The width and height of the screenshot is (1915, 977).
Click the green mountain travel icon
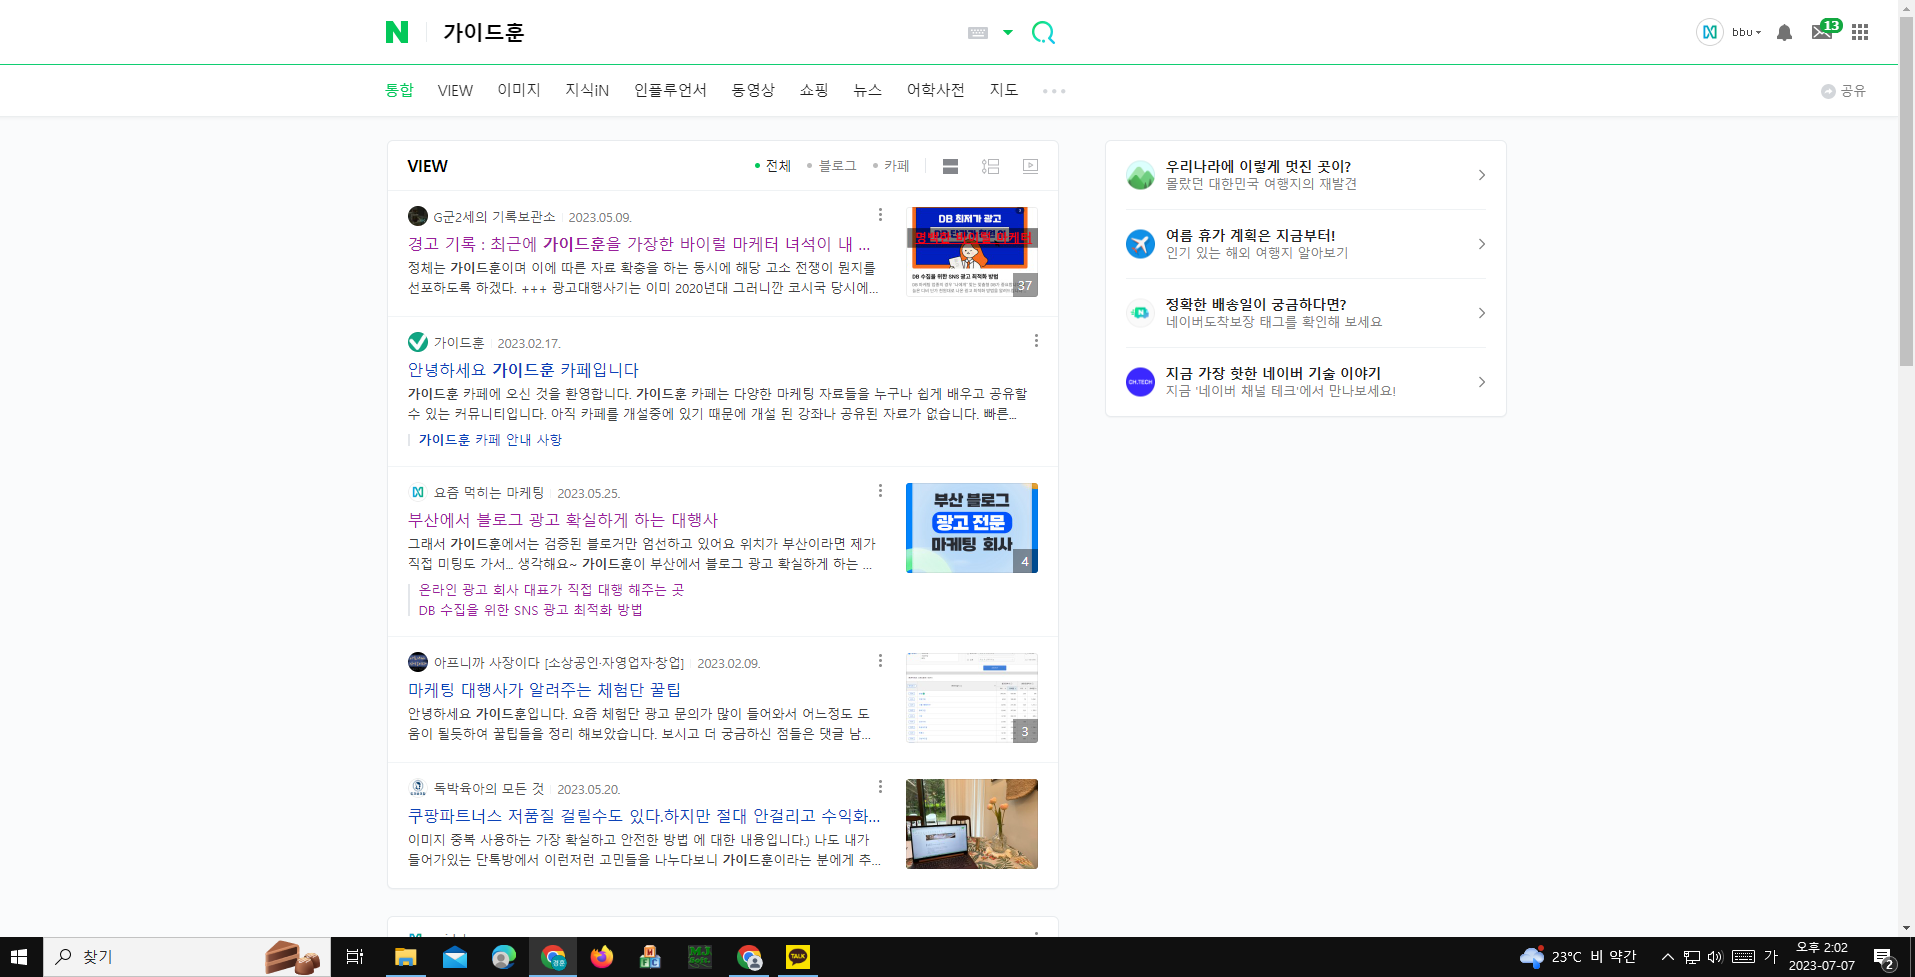coord(1140,175)
